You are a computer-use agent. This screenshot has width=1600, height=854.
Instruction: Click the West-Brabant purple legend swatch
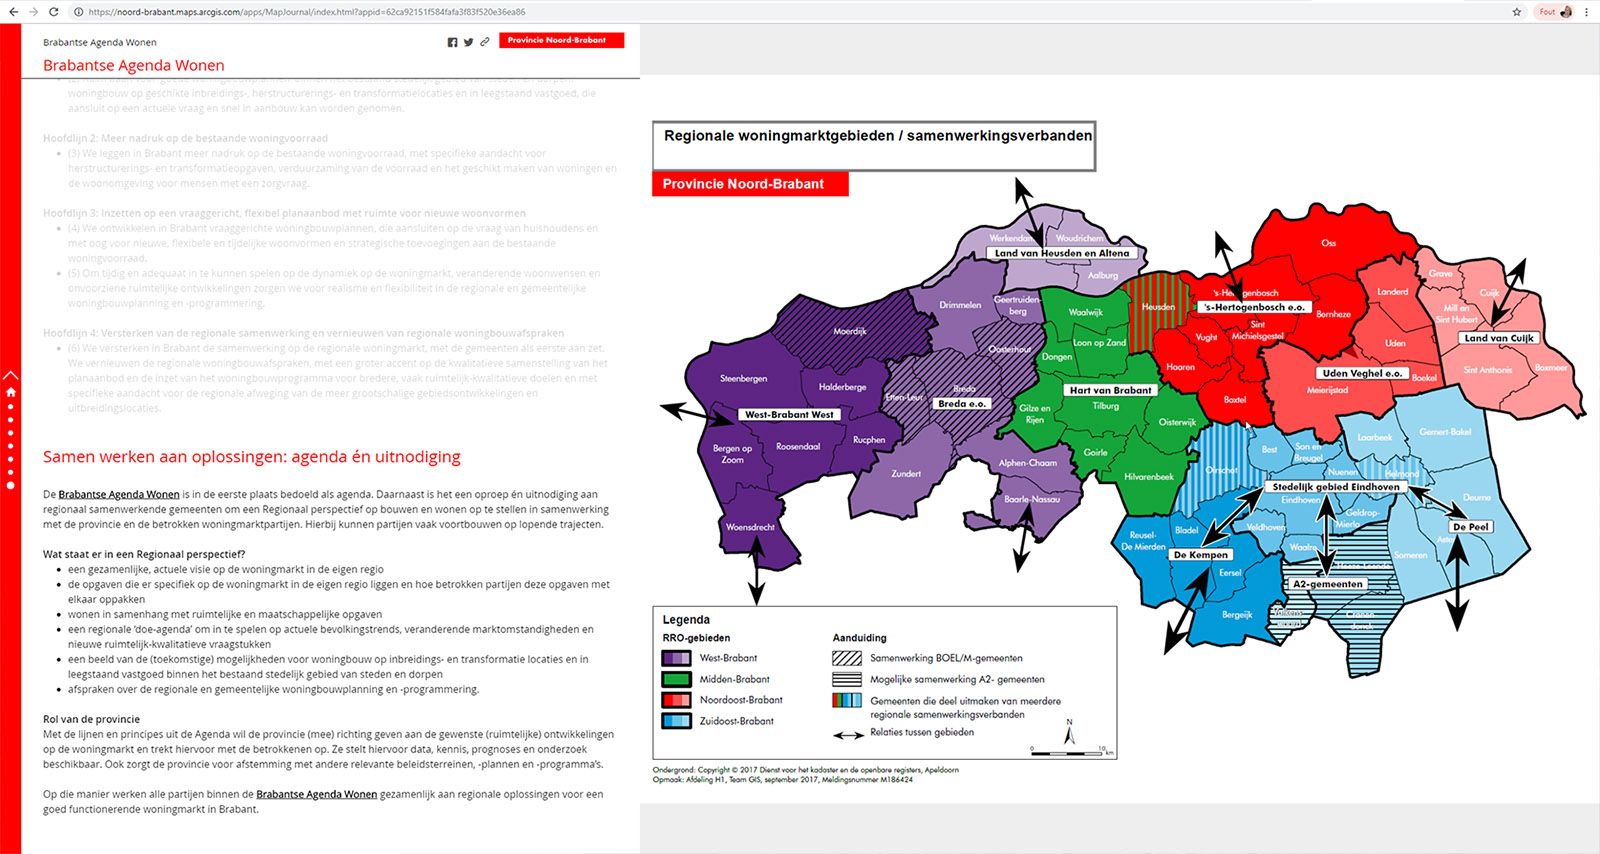tap(676, 659)
